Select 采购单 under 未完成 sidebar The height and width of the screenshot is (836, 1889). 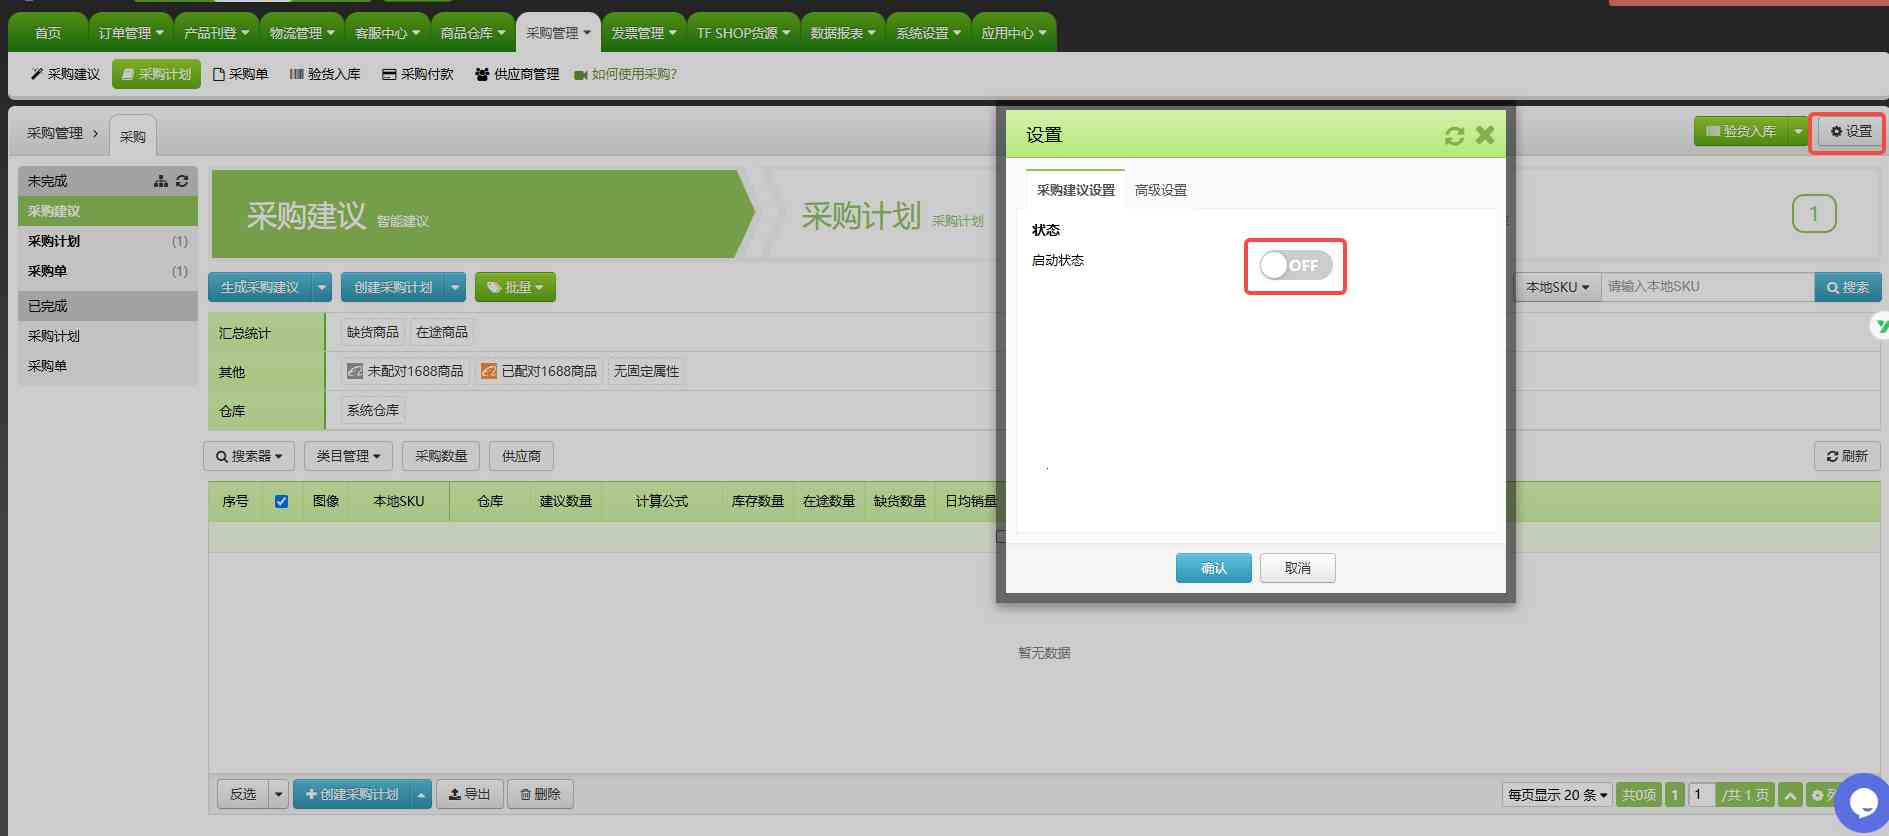point(108,271)
